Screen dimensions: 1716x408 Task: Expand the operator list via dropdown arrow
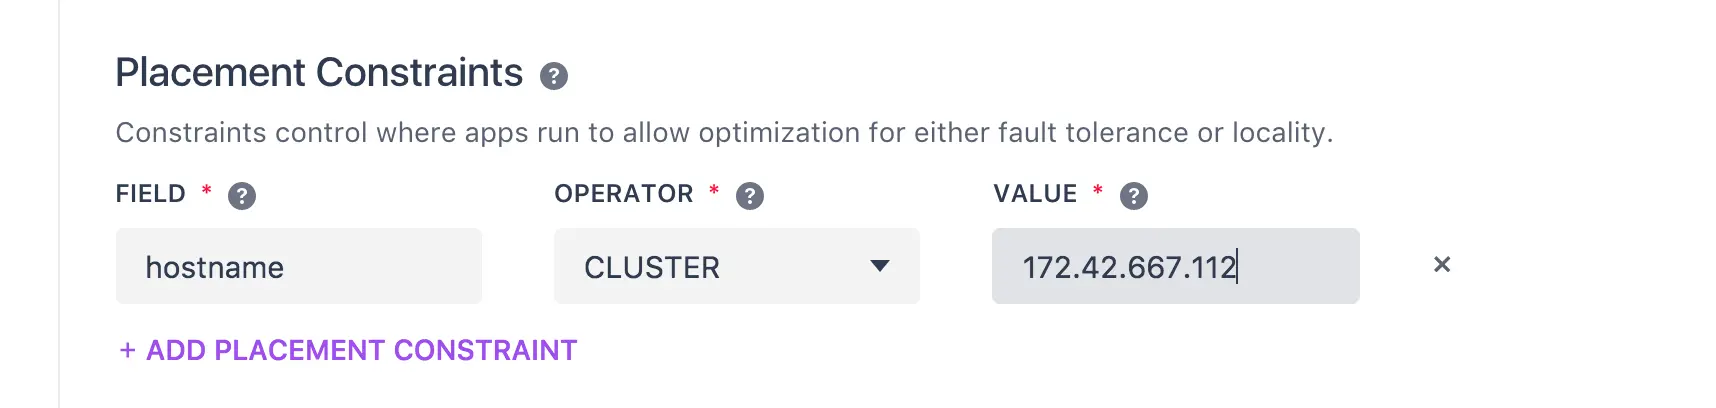click(x=880, y=266)
